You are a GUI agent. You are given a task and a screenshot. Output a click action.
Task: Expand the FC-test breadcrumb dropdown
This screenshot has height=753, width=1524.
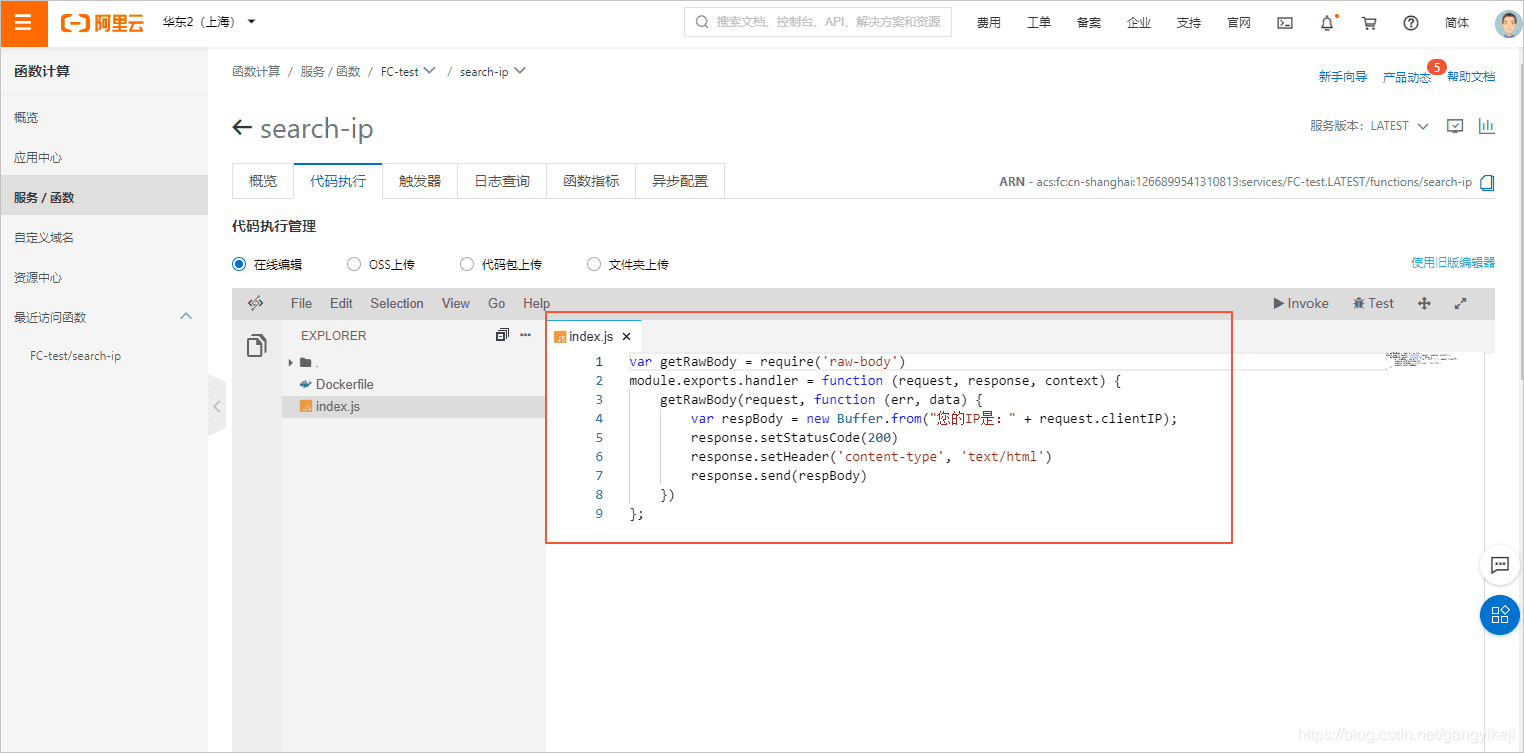pos(428,71)
